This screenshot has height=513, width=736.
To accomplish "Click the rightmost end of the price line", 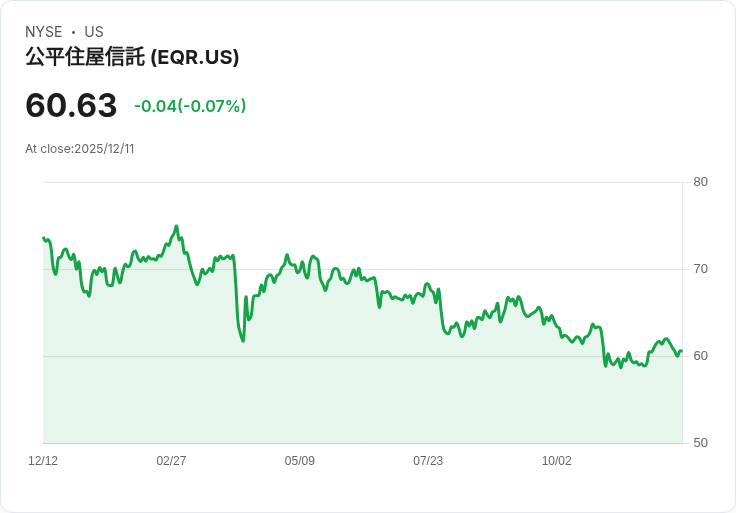I will tap(681, 351).
